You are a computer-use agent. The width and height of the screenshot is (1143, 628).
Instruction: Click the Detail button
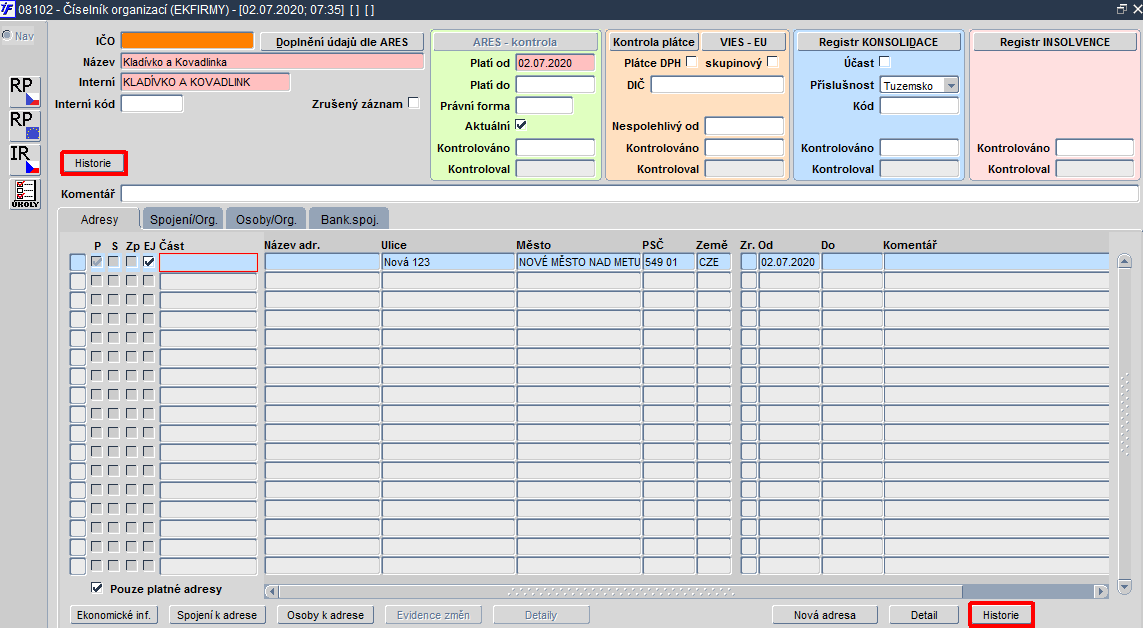[x=924, y=615]
